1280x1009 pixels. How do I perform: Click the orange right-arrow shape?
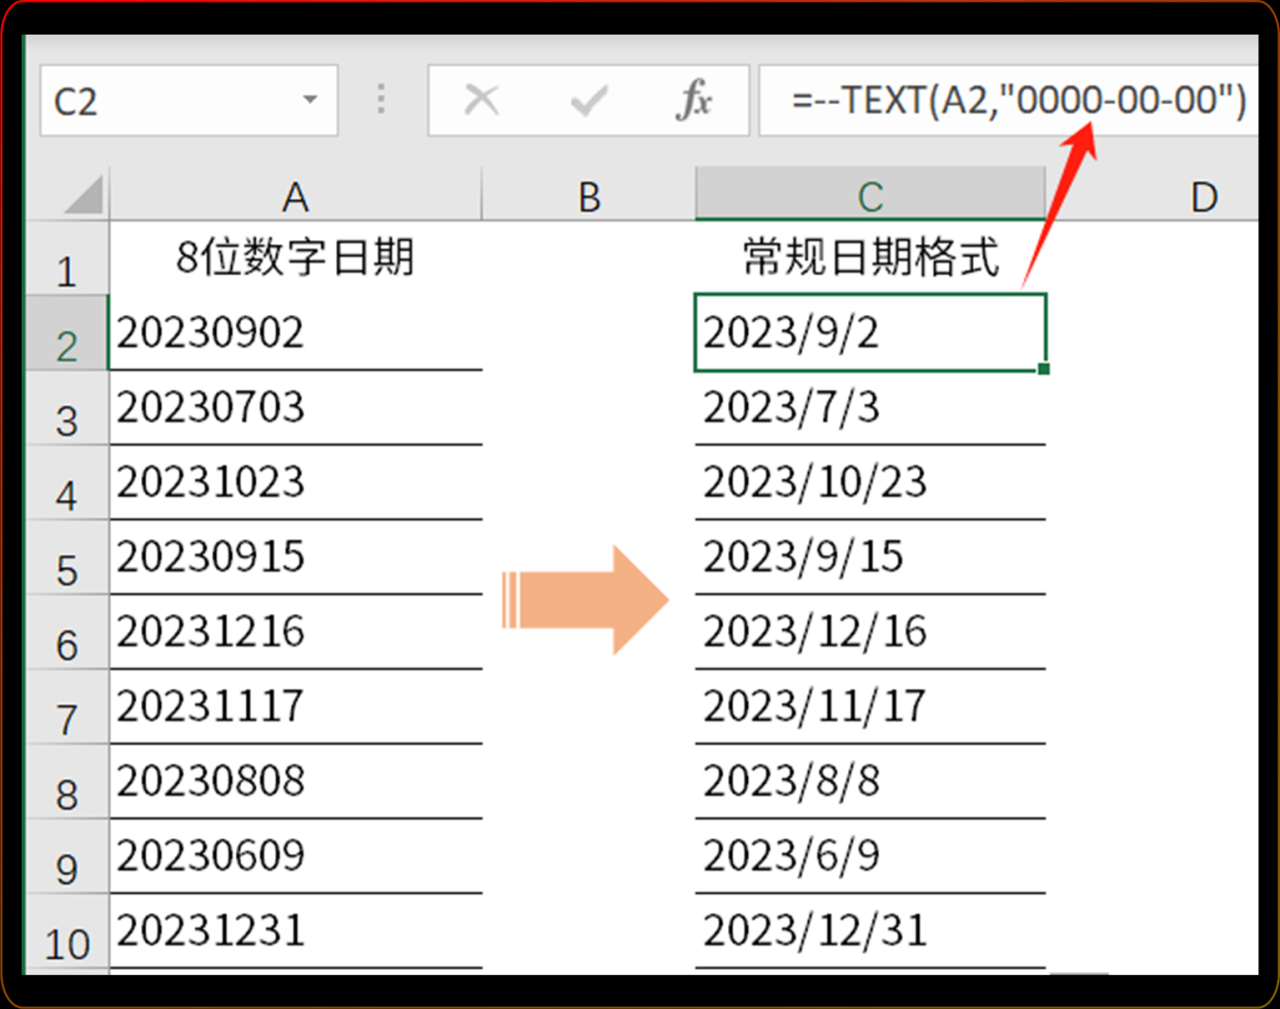click(x=585, y=600)
